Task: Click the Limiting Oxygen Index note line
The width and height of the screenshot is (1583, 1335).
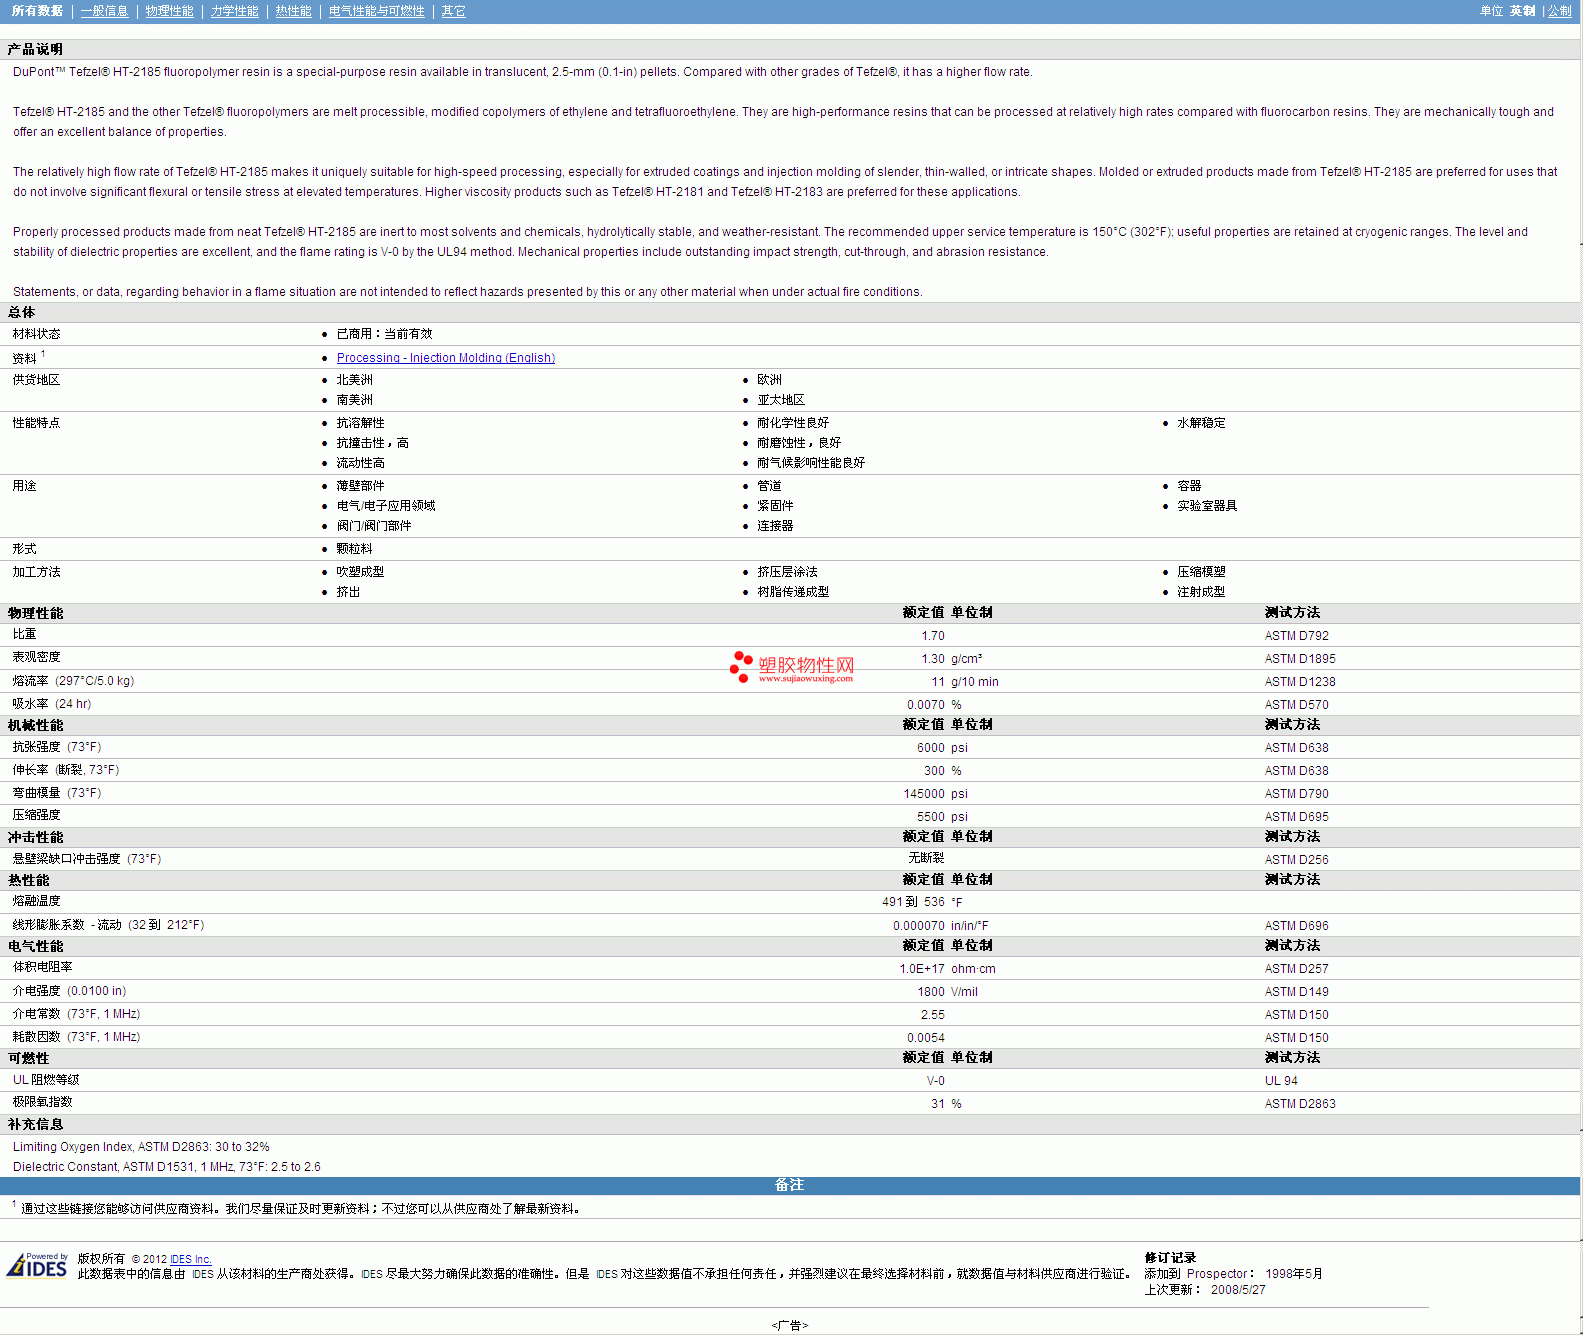Action: [x=141, y=1147]
